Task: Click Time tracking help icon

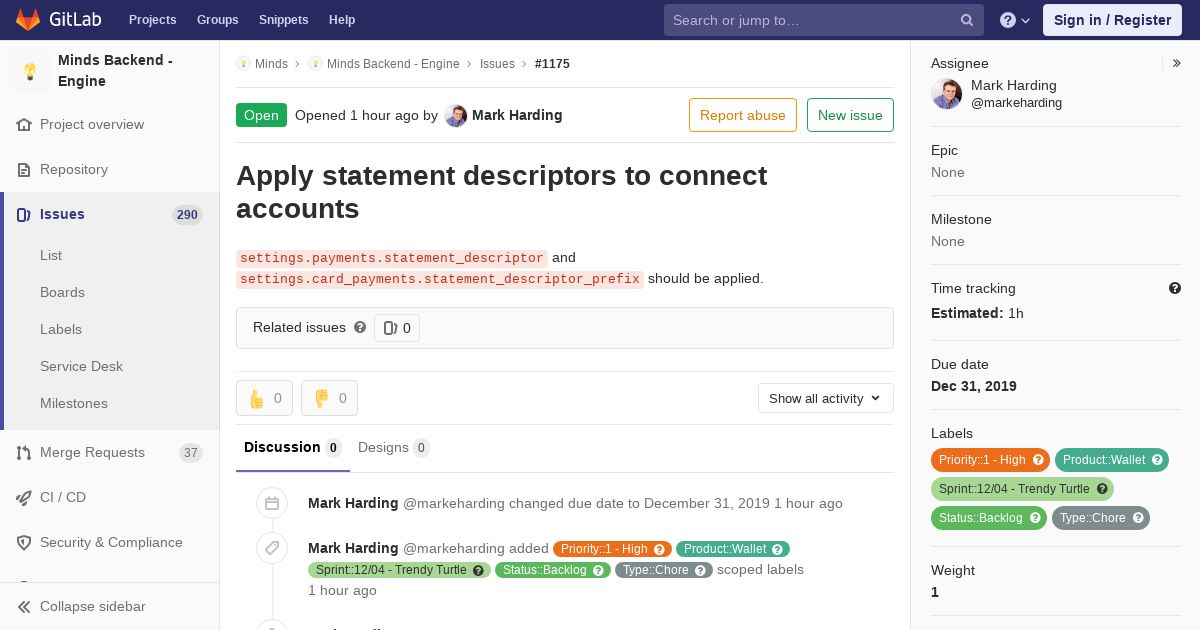Action: click(x=1175, y=288)
